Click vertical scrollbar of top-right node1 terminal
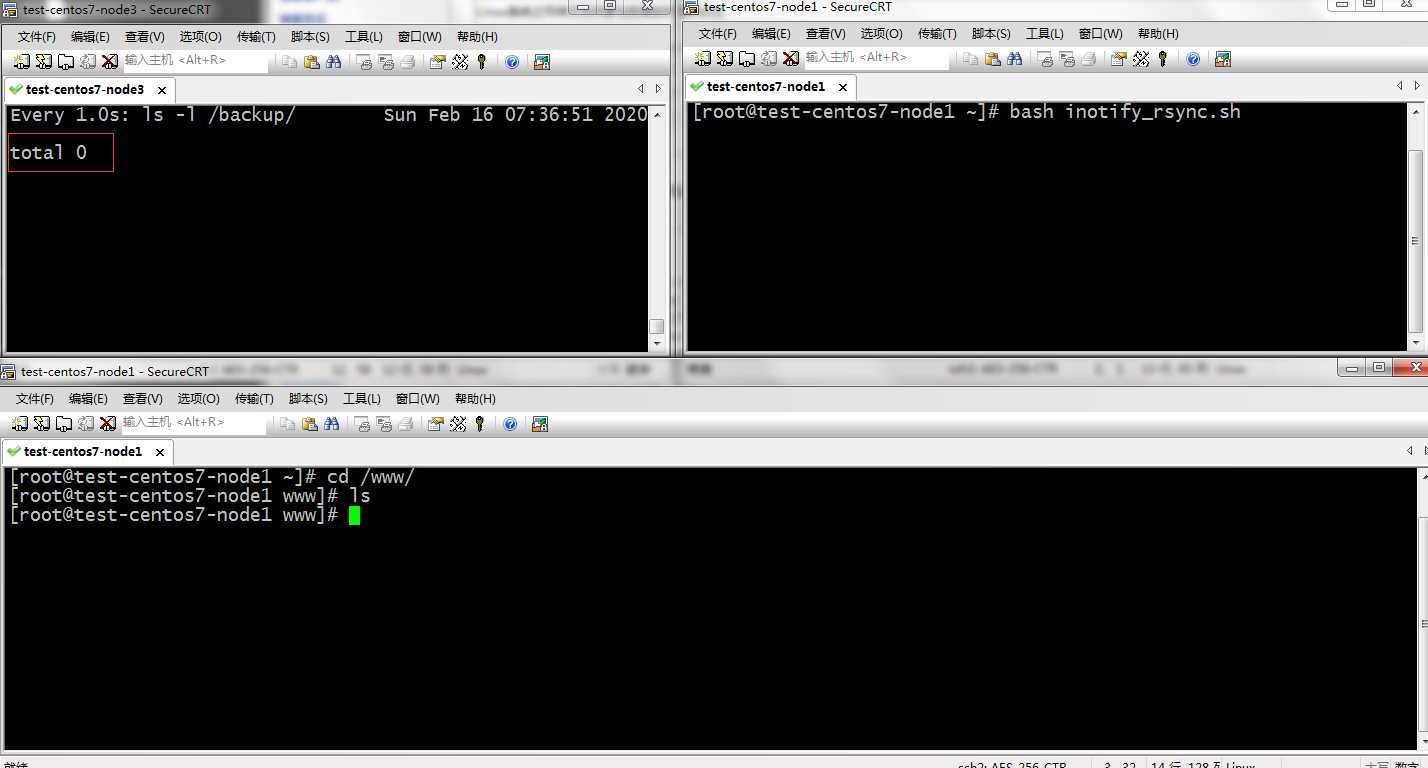Image resolution: width=1428 pixels, height=768 pixels. coord(1415,226)
